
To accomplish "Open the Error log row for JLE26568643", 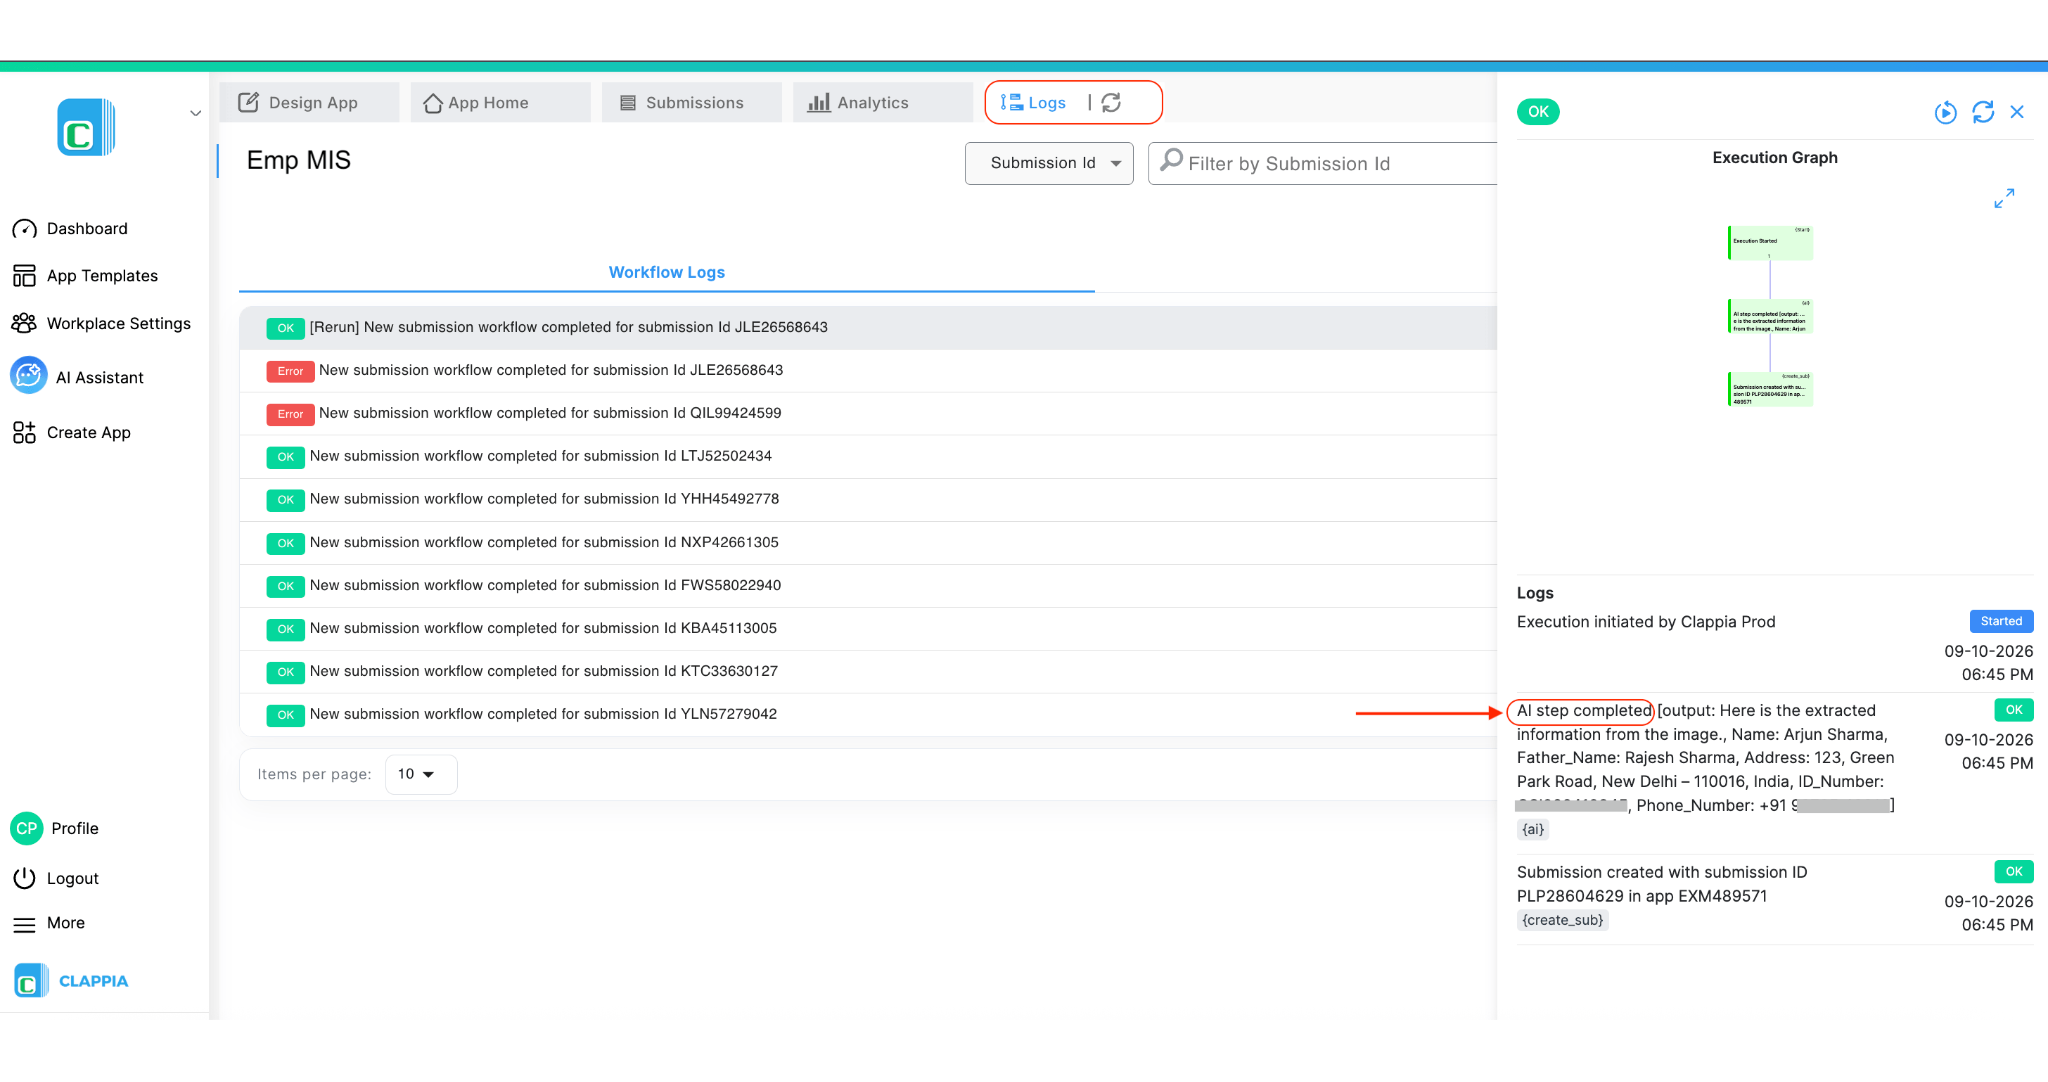I will point(868,371).
